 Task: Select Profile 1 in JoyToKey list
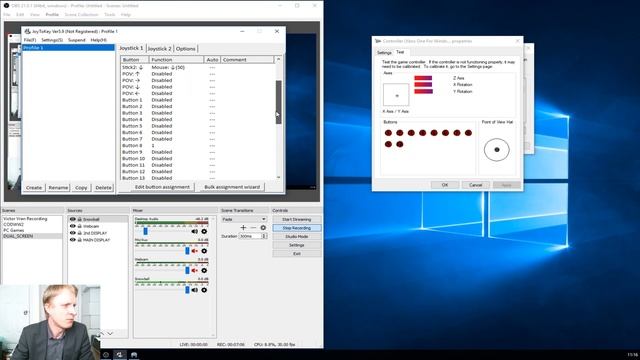coord(69,48)
